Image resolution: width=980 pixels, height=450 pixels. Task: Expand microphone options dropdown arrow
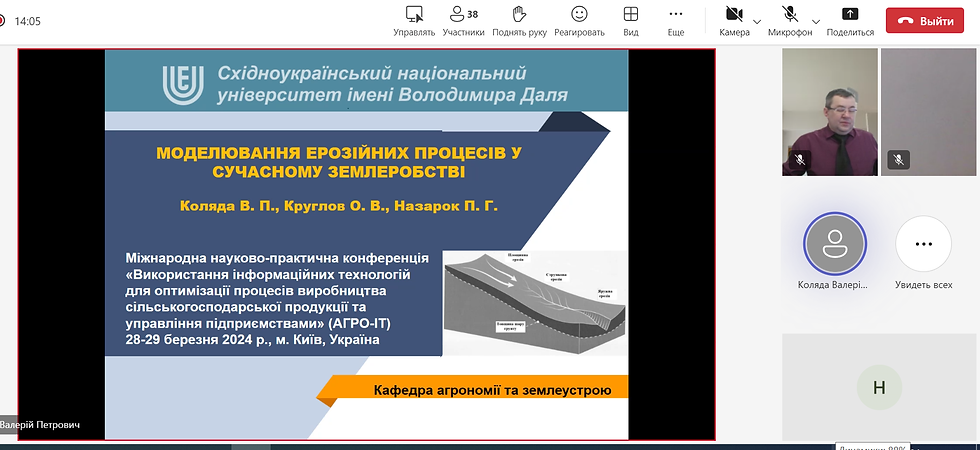click(816, 21)
